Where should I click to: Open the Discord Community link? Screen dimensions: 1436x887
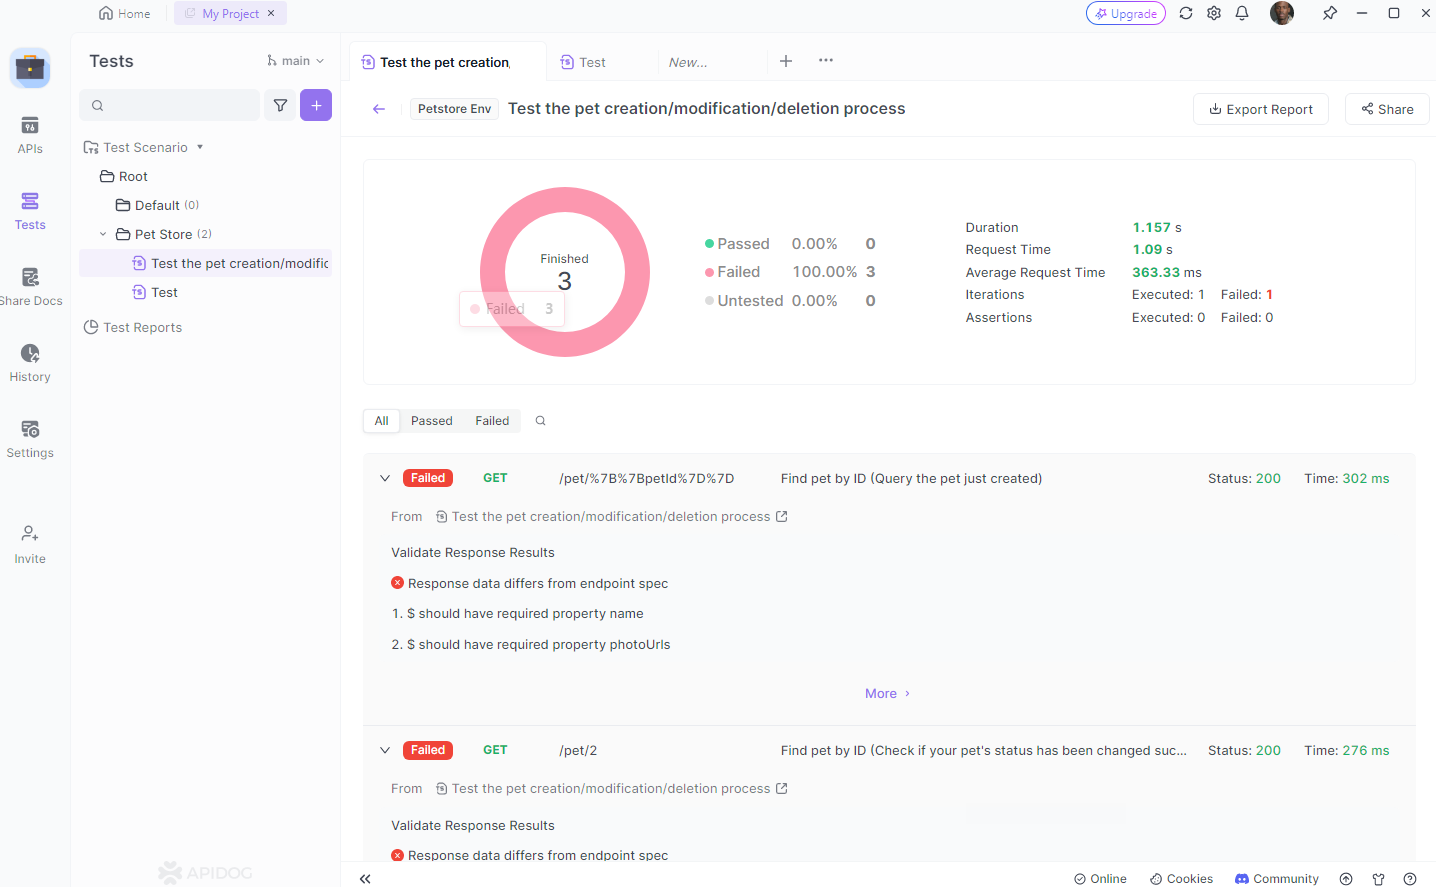[1276, 878]
